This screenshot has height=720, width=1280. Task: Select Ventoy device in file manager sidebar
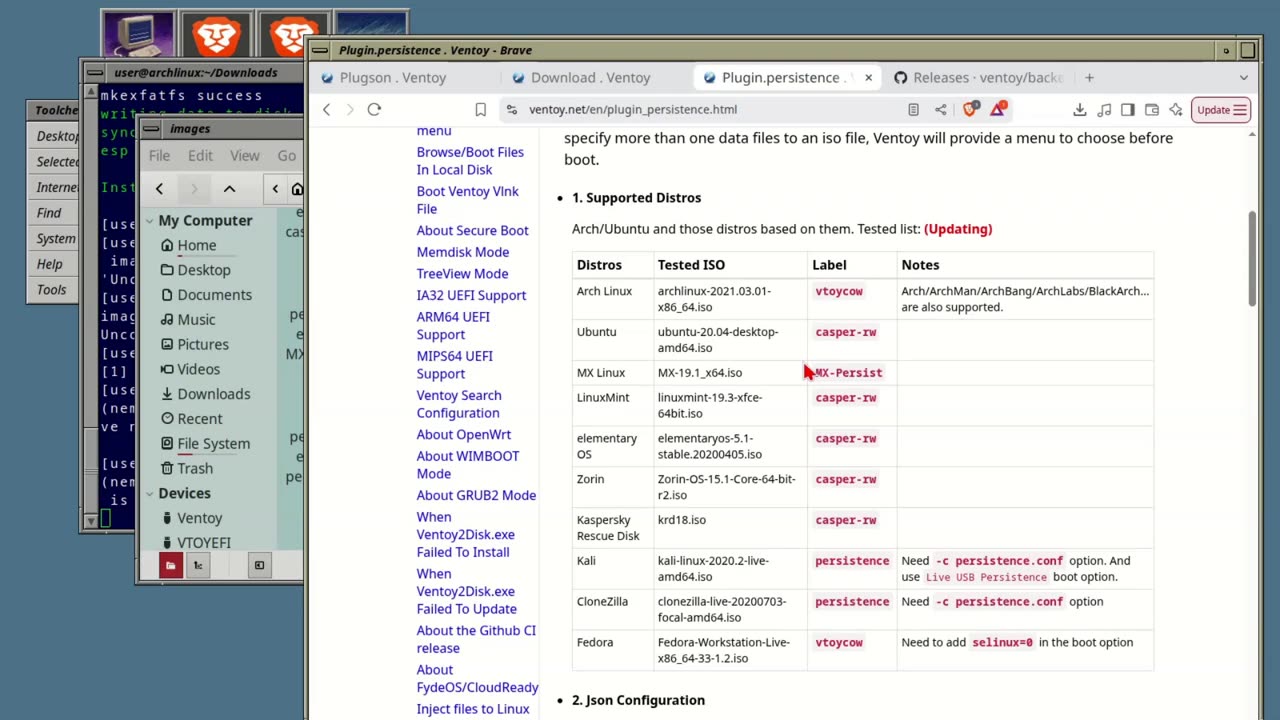click(191, 518)
